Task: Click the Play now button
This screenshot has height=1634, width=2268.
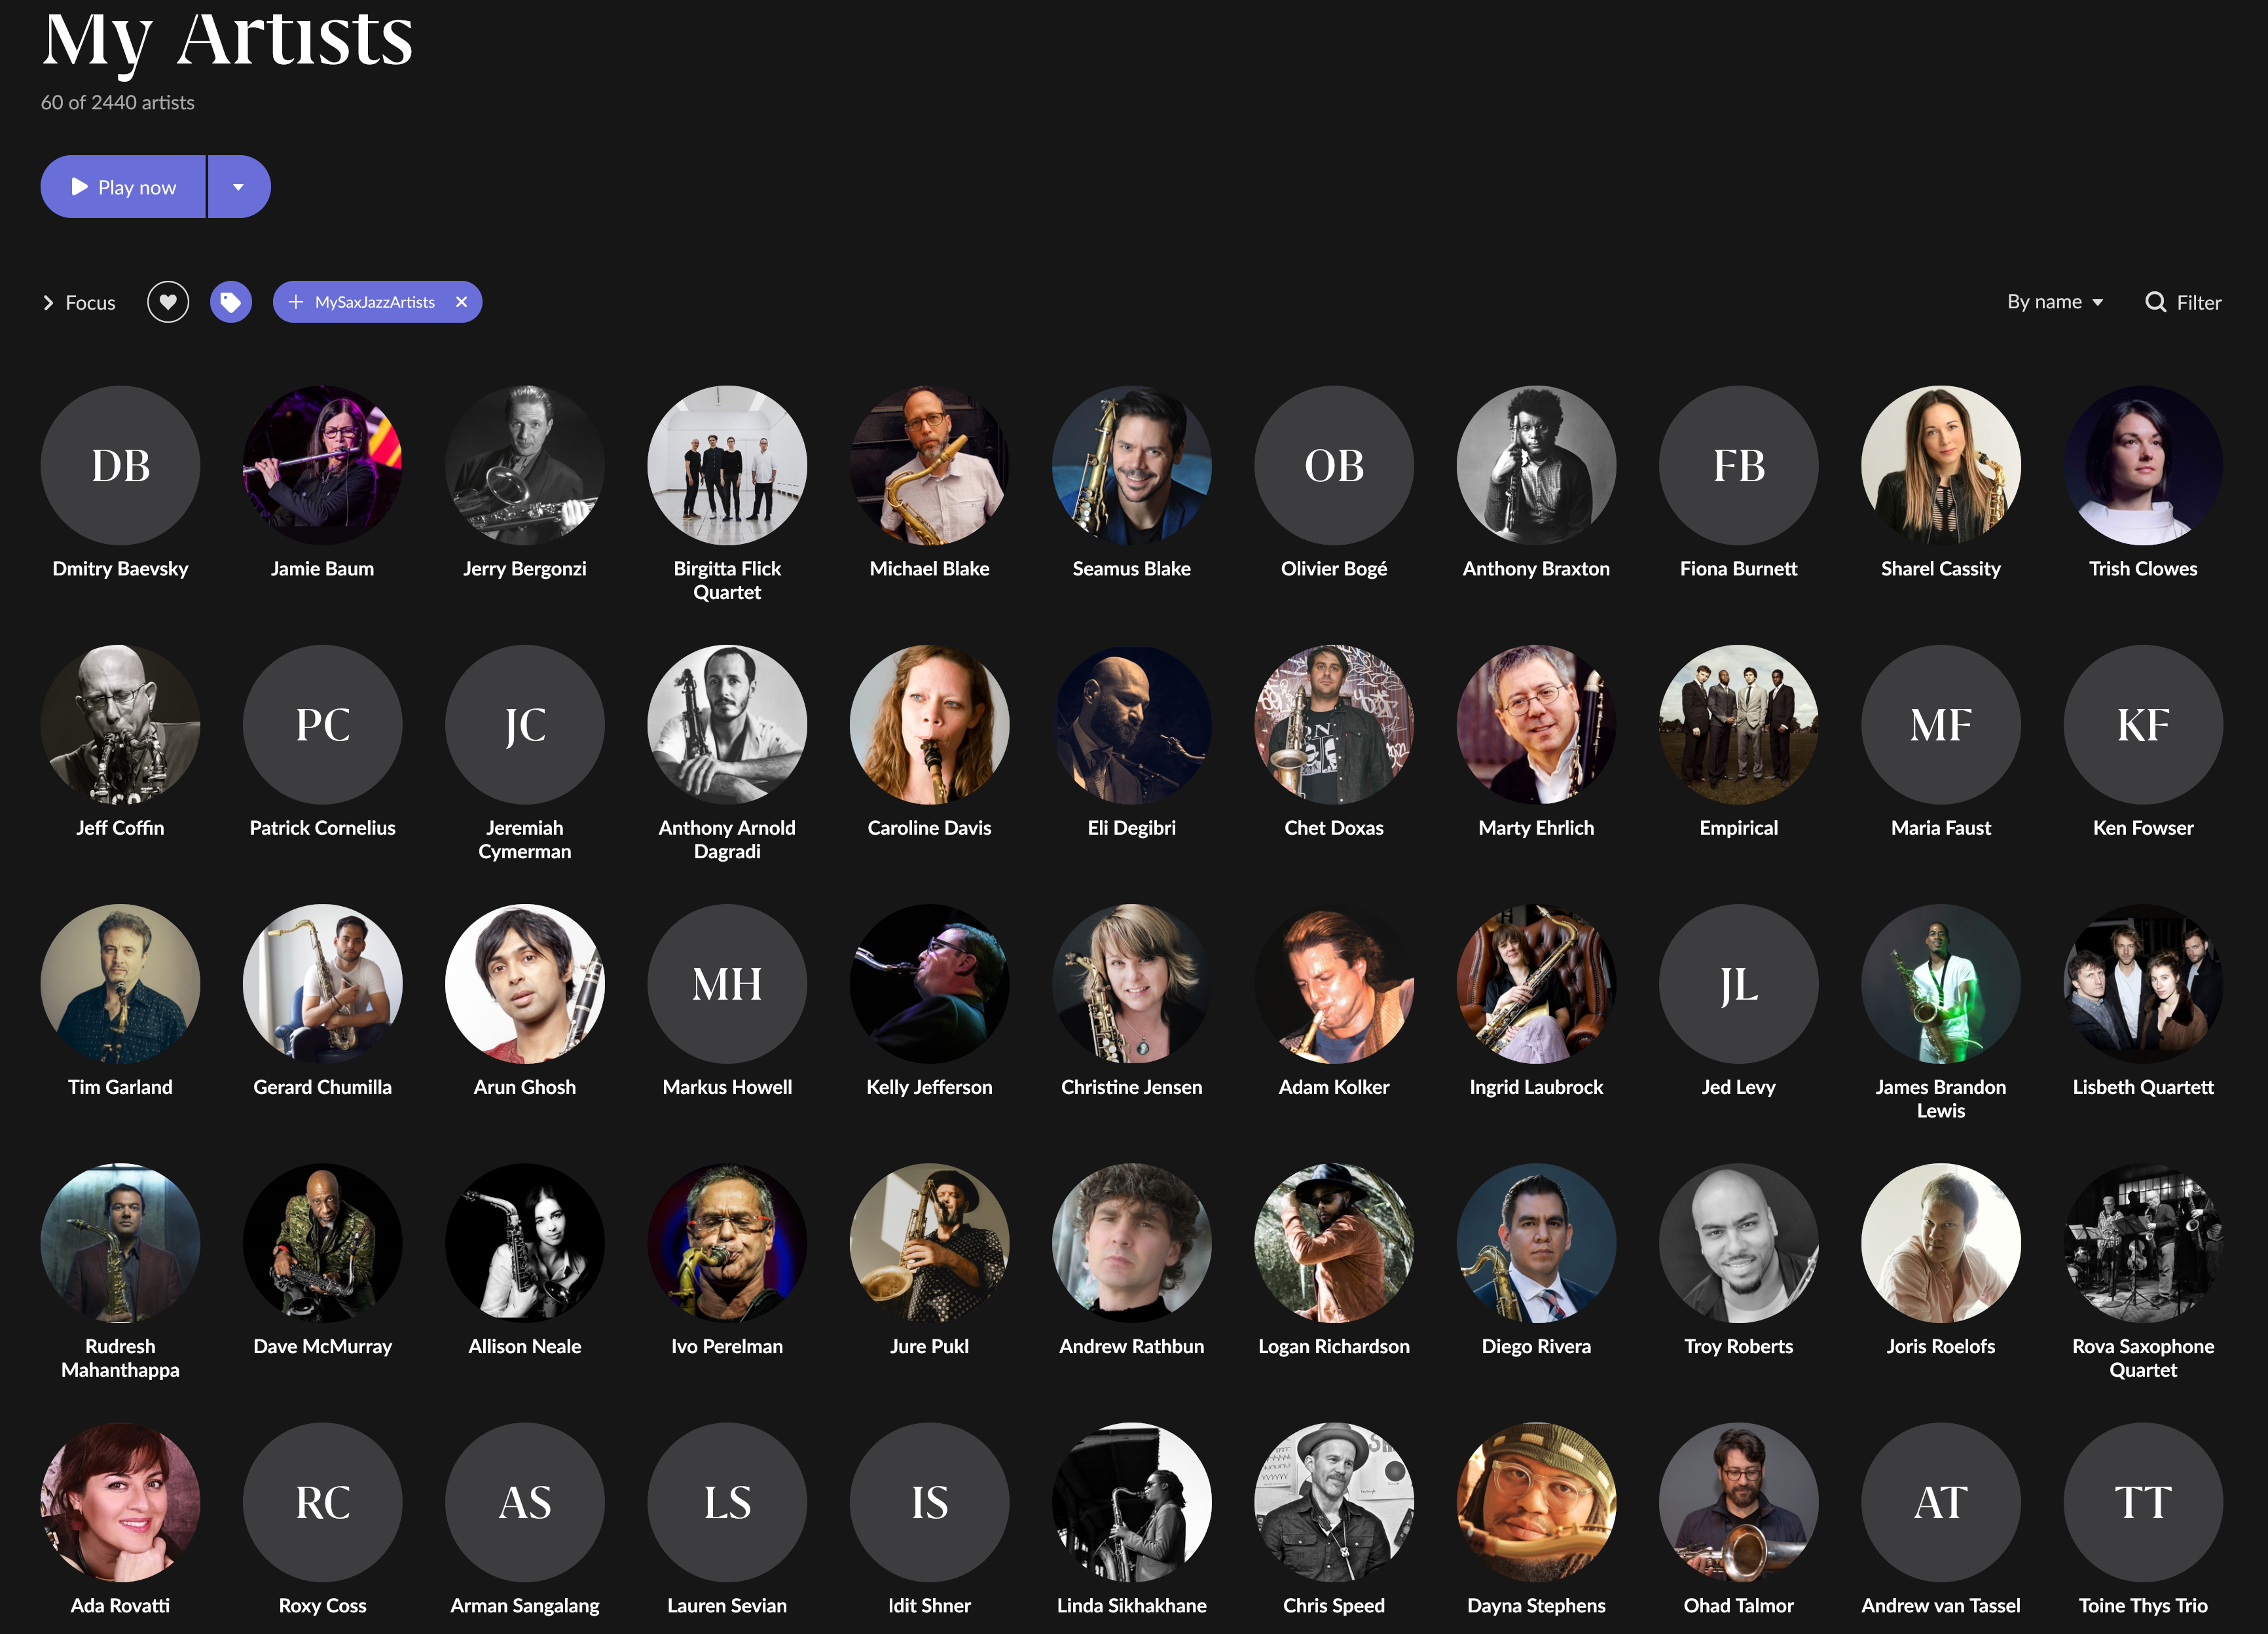Action: click(123, 187)
